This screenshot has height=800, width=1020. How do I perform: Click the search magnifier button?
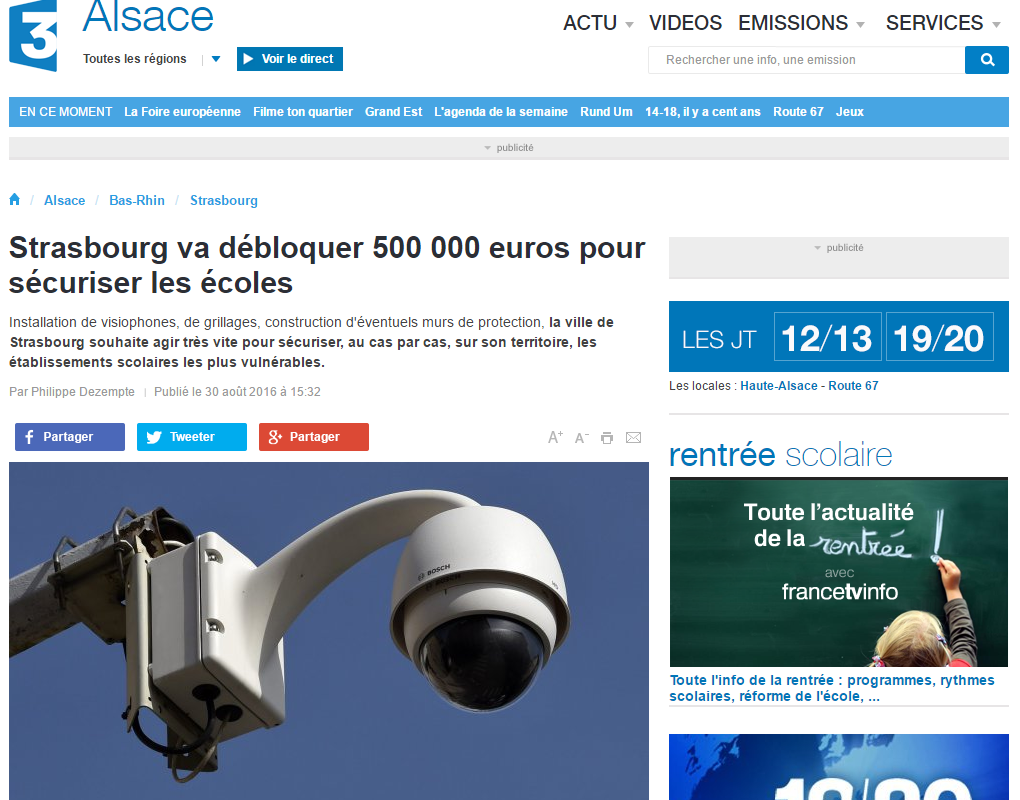pyautogui.click(x=986, y=60)
